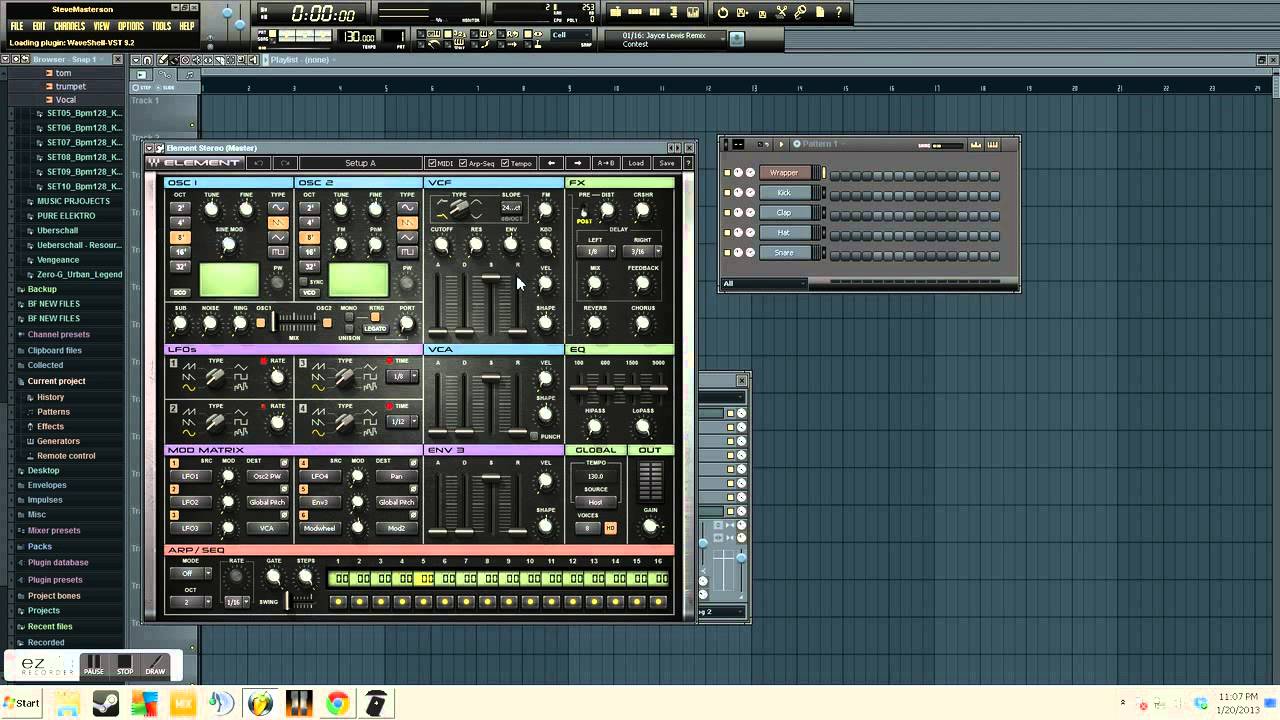Click the Load button in Element
This screenshot has width=1280, height=720.
636,163
